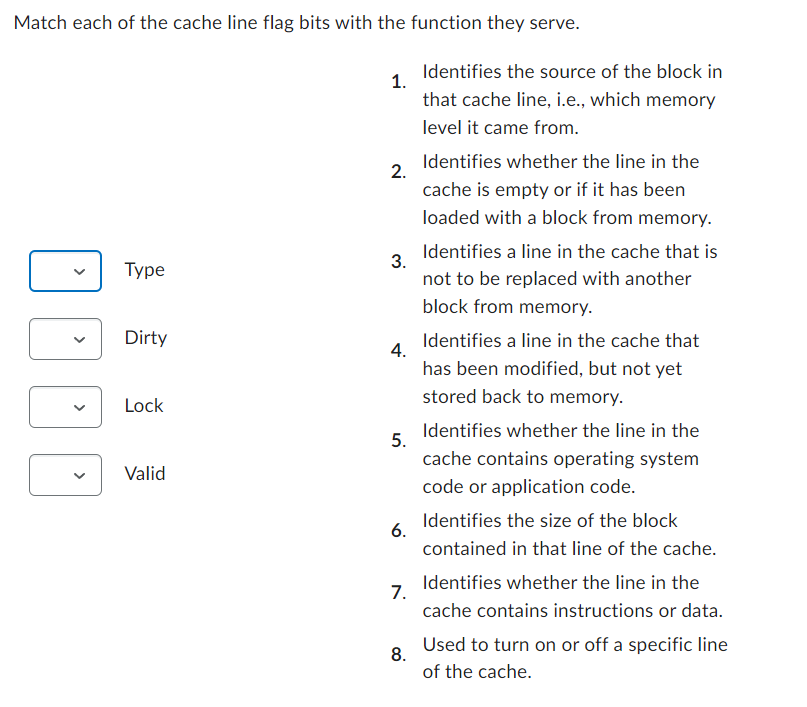Click answer option 8 about turning line on
The image size is (807, 707).
pos(571,658)
